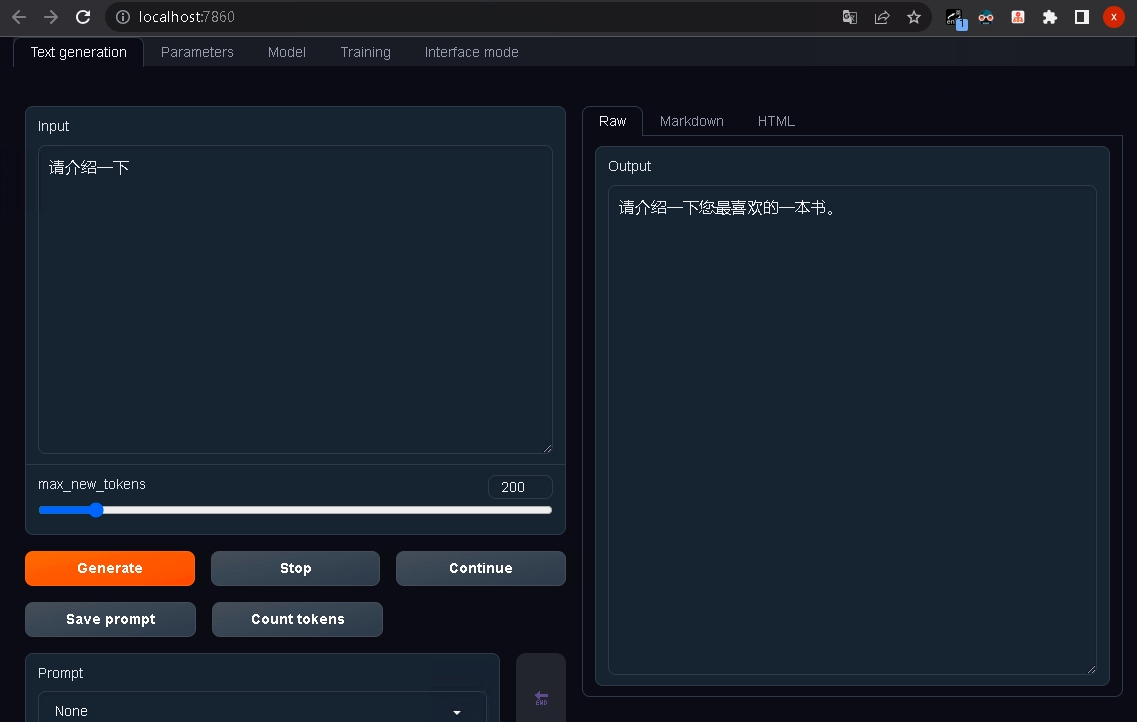Open the Model tab

pos(287,52)
